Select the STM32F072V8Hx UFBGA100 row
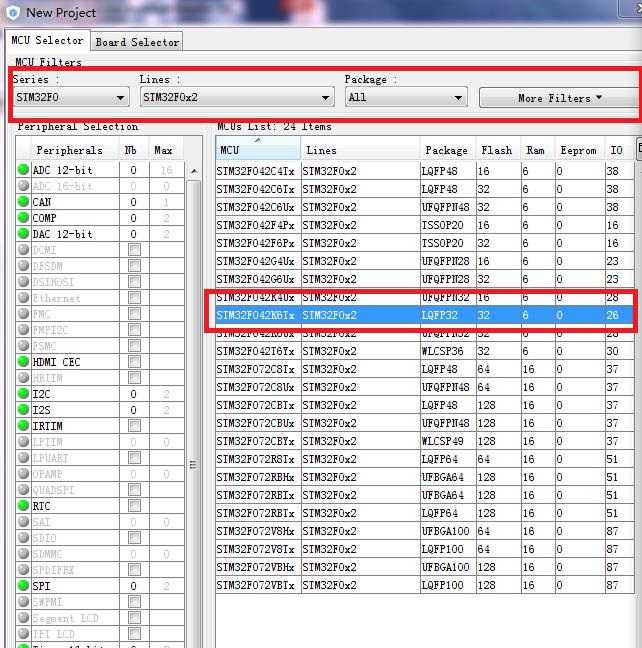This screenshot has width=642, height=648. tap(425, 531)
